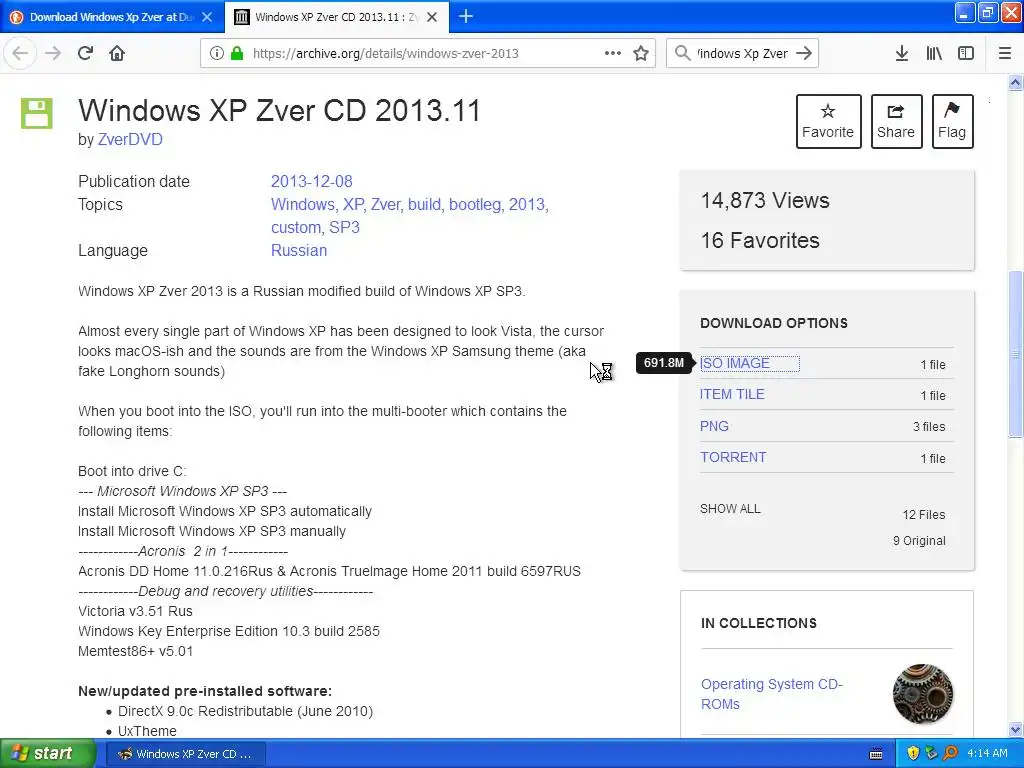This screenshot has width=1024, height=768.
Task: Open publication date 2013-12-08 link
Action: (312, 182)
